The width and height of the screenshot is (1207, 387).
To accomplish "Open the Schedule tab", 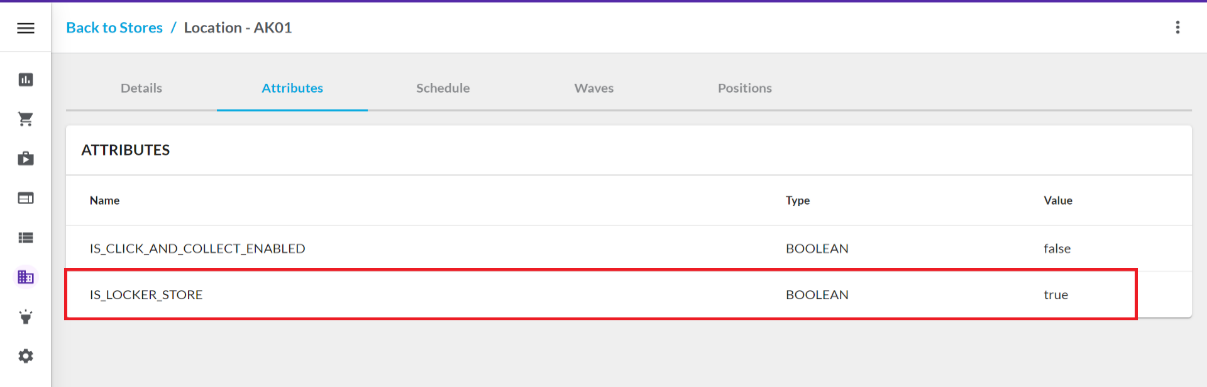I will tap(443, 88).
